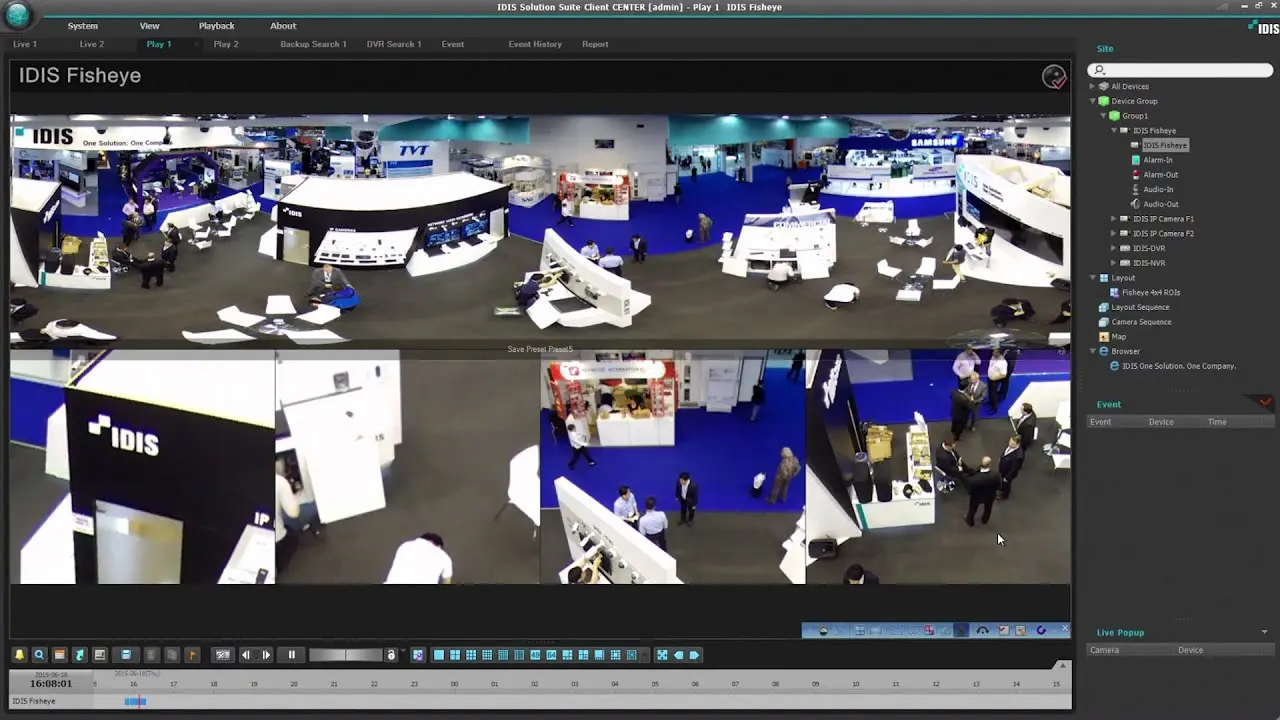This screenshot has width=1280, height=720.
Task: Expand the IDIS-NVR node
Action: [1114, 263]
